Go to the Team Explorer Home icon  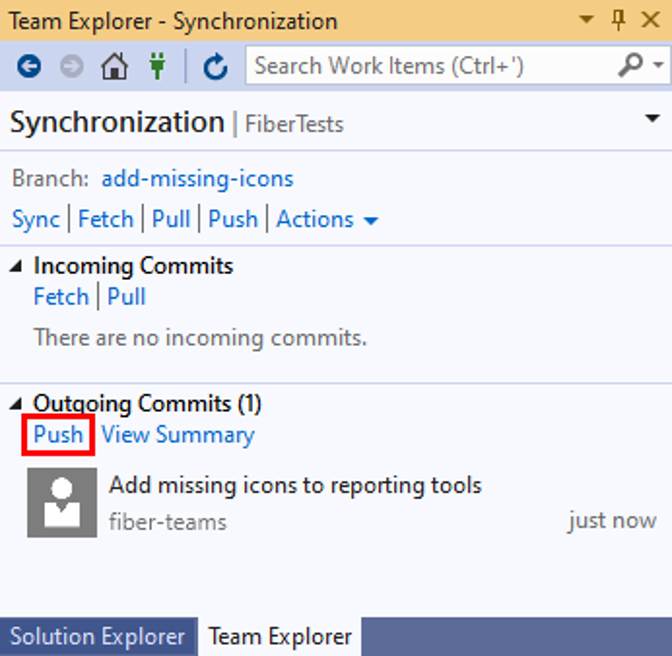[x=115, y=67]
